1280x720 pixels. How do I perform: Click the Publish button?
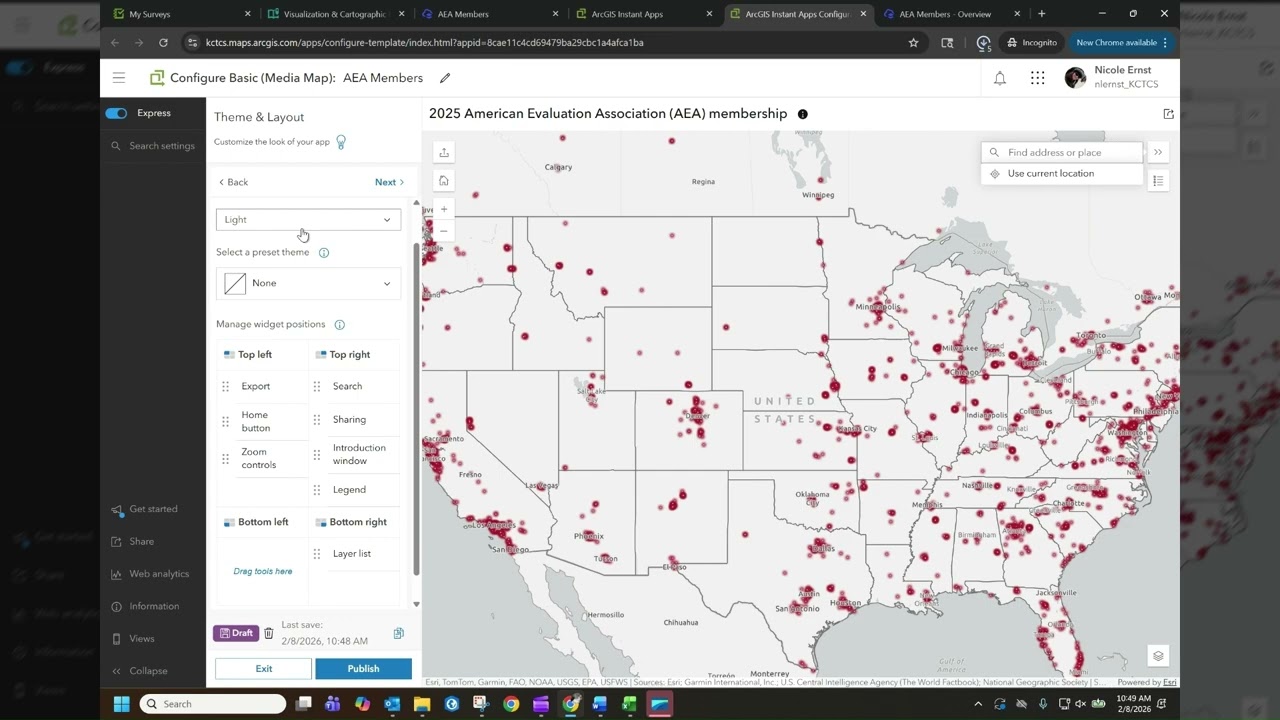point(363,669)
